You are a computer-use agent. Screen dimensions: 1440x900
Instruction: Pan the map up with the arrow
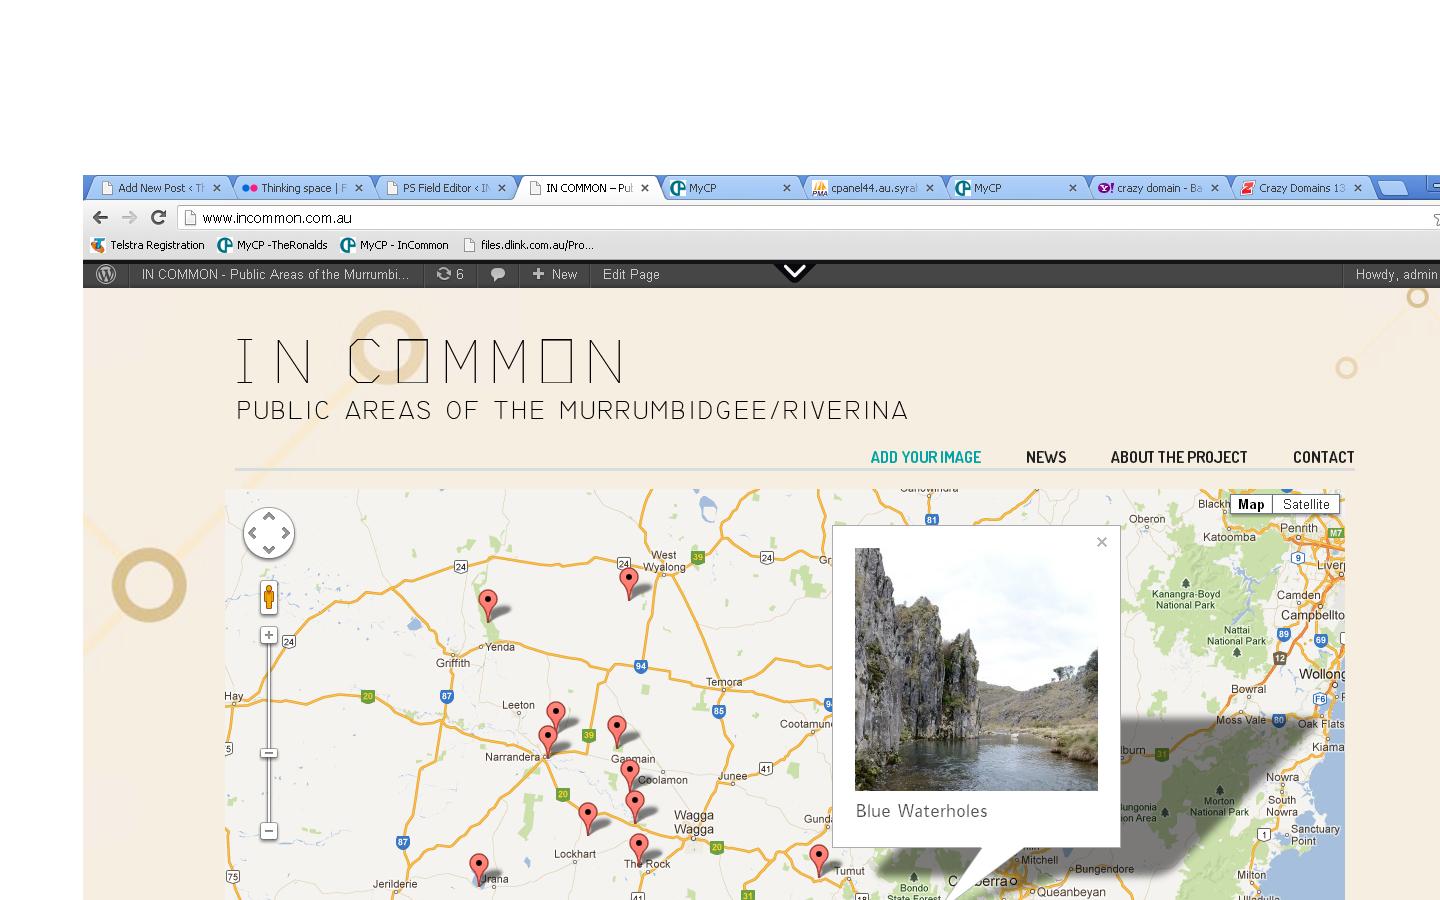click(269, 516)
